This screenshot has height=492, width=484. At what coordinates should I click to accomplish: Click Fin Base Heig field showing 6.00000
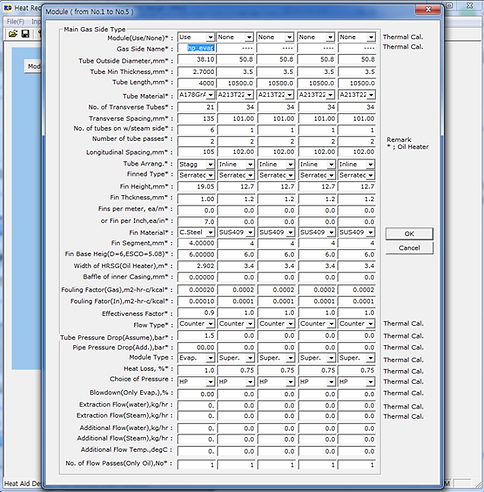click(196, 254)
